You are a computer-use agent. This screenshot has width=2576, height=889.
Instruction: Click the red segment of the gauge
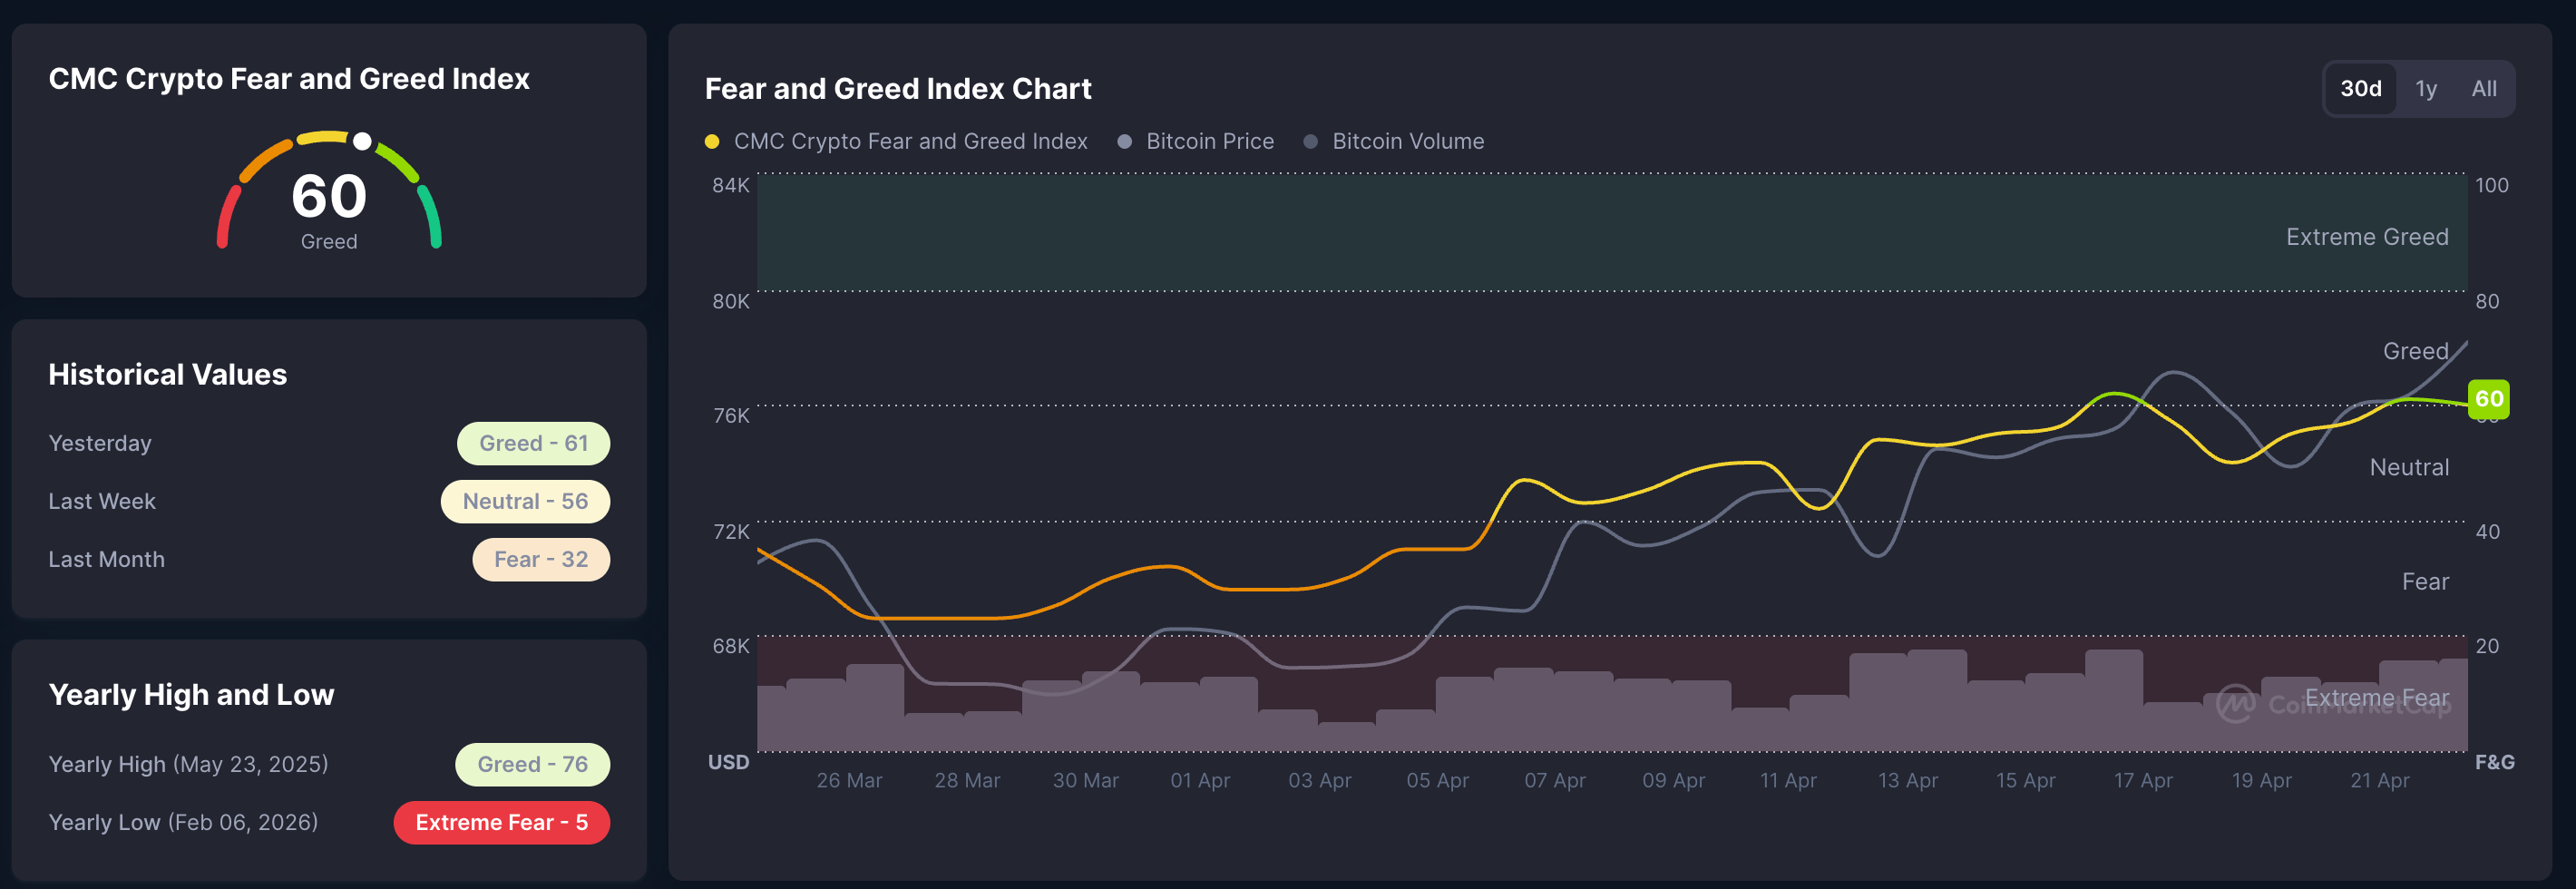[227, 214]
